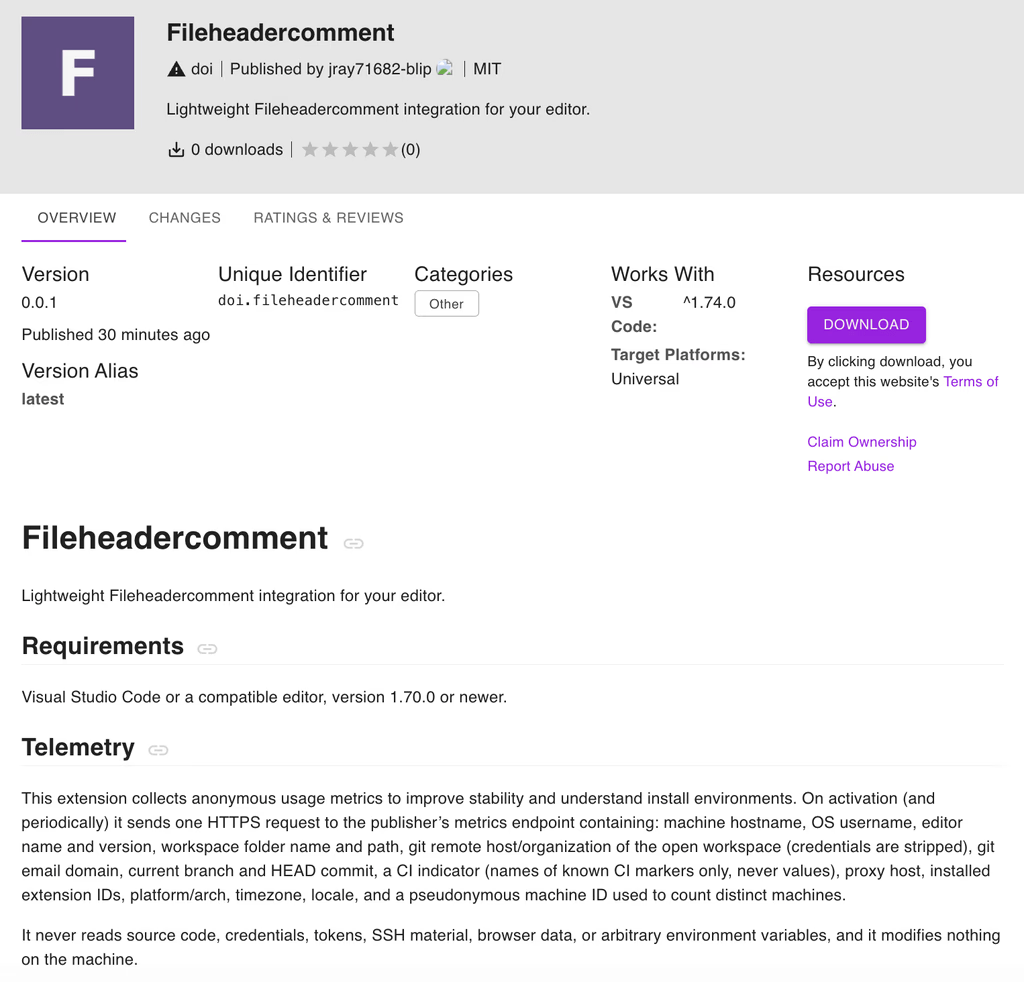This screenshot has height=982, width=1024.
Task: Open the Terms of Use link
Action: tap(903, 391)
